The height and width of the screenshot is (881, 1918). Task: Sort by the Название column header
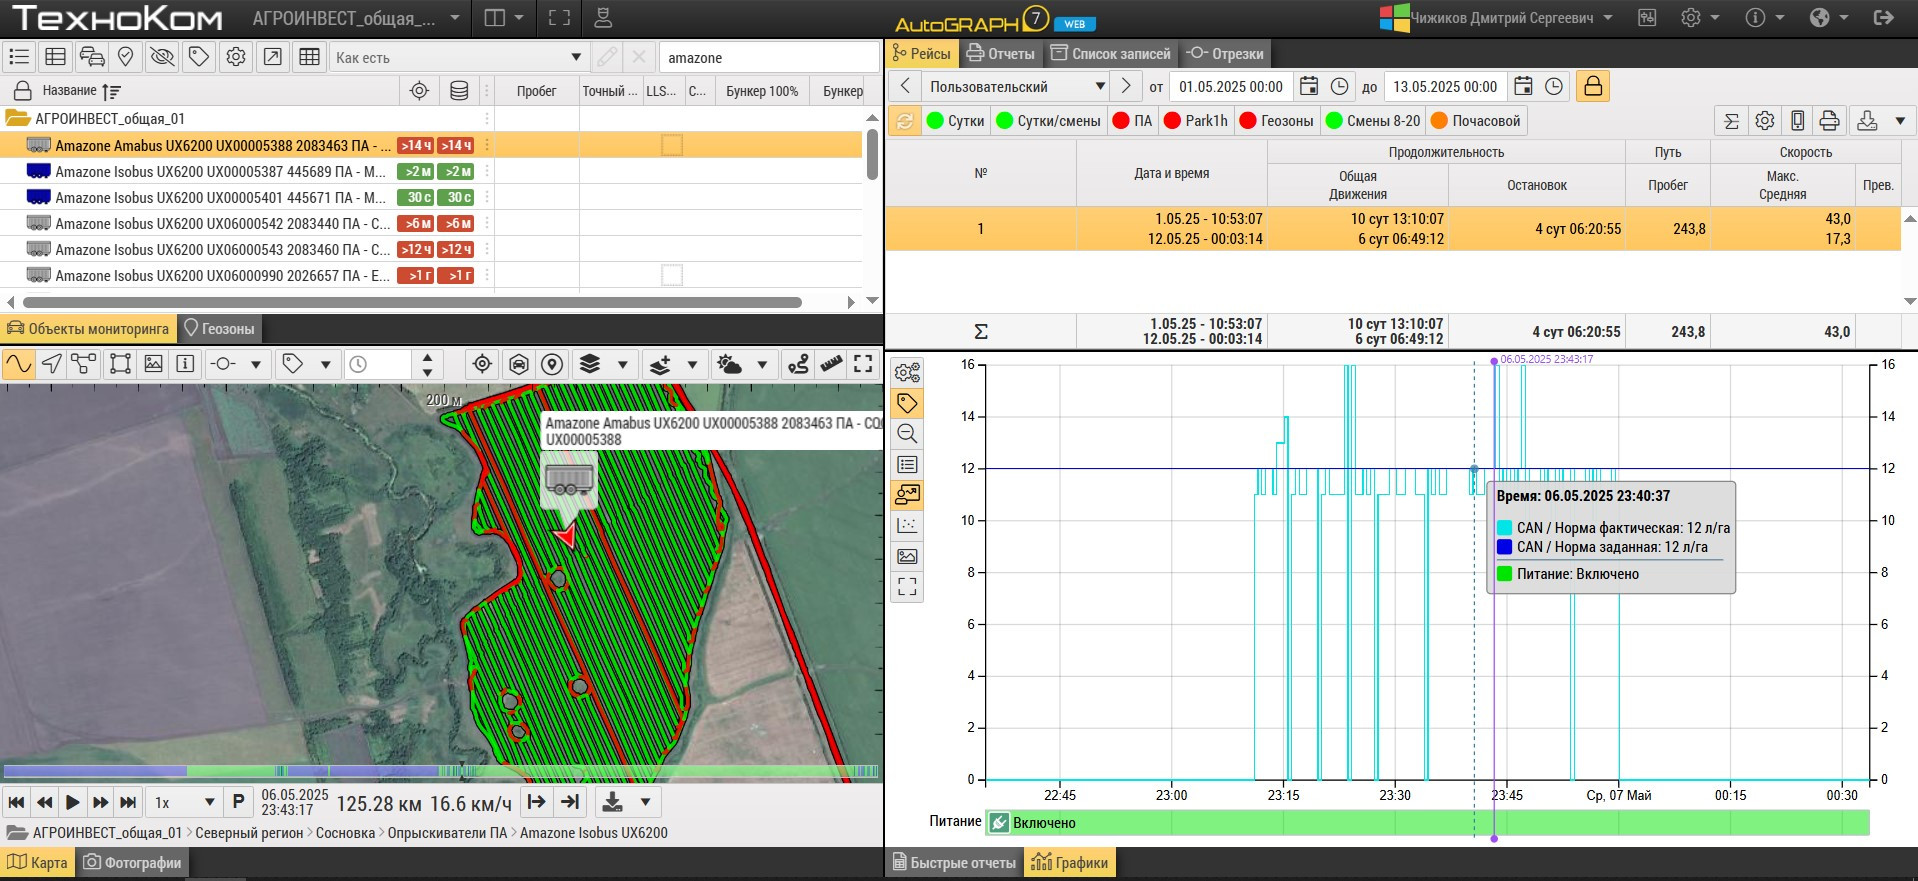pyautogui.click(x=69, y=91)
